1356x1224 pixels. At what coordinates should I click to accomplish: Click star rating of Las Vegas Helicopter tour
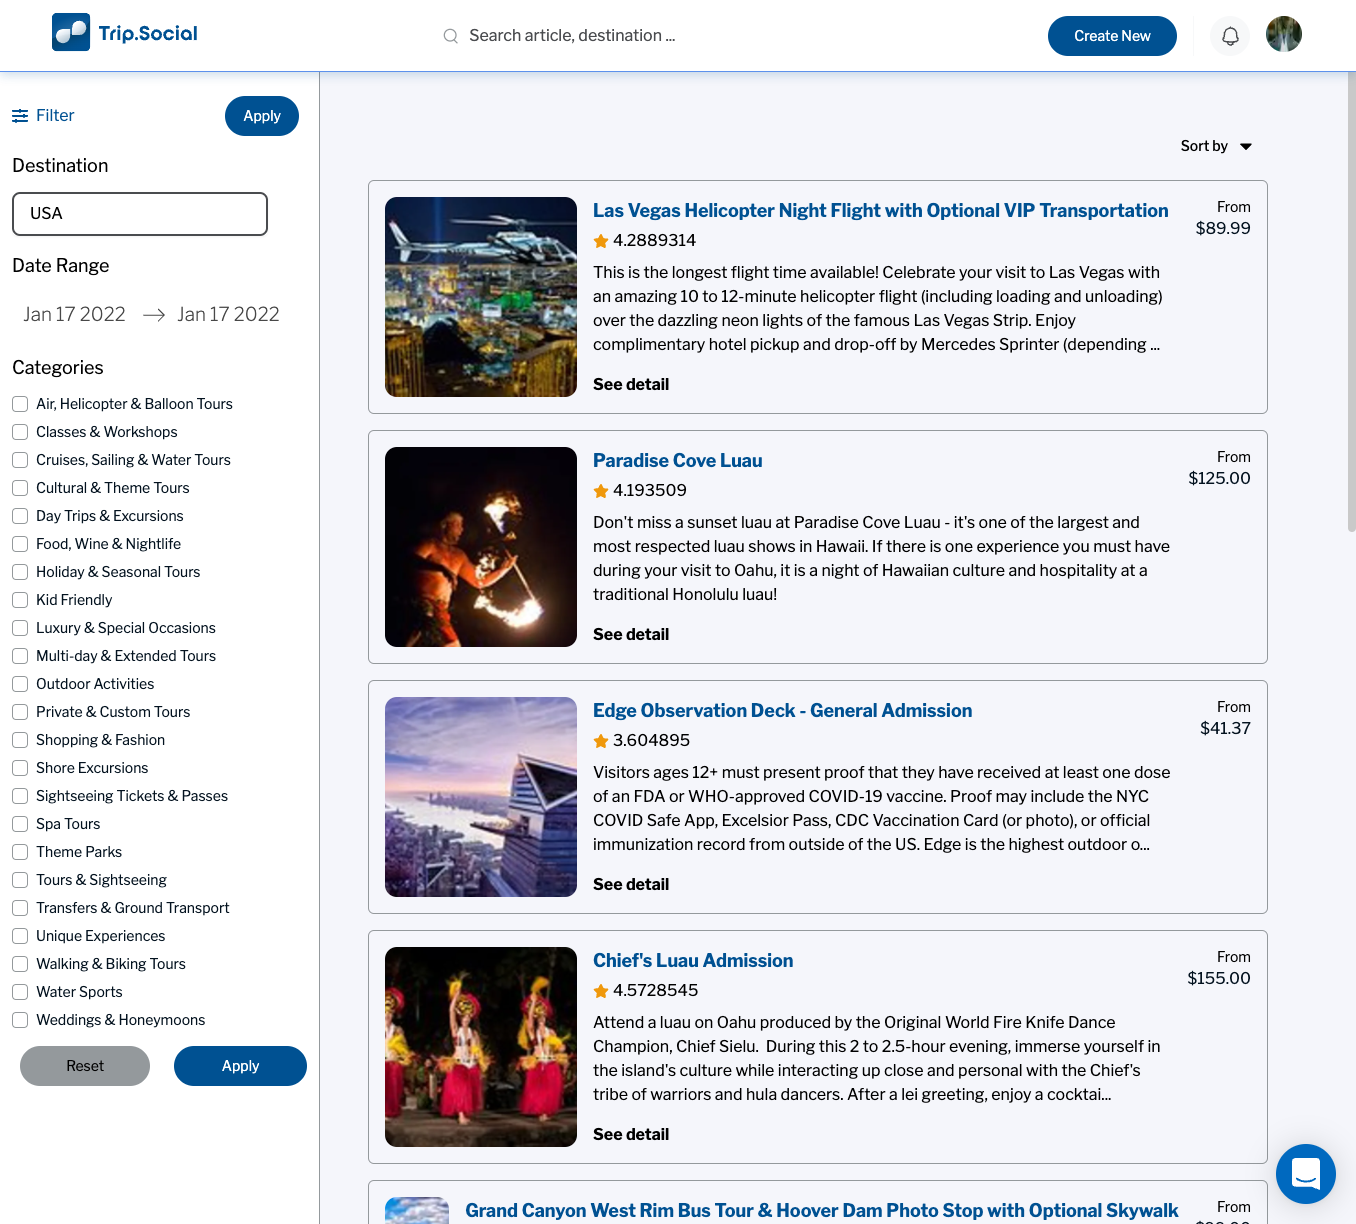click(601, 241)
